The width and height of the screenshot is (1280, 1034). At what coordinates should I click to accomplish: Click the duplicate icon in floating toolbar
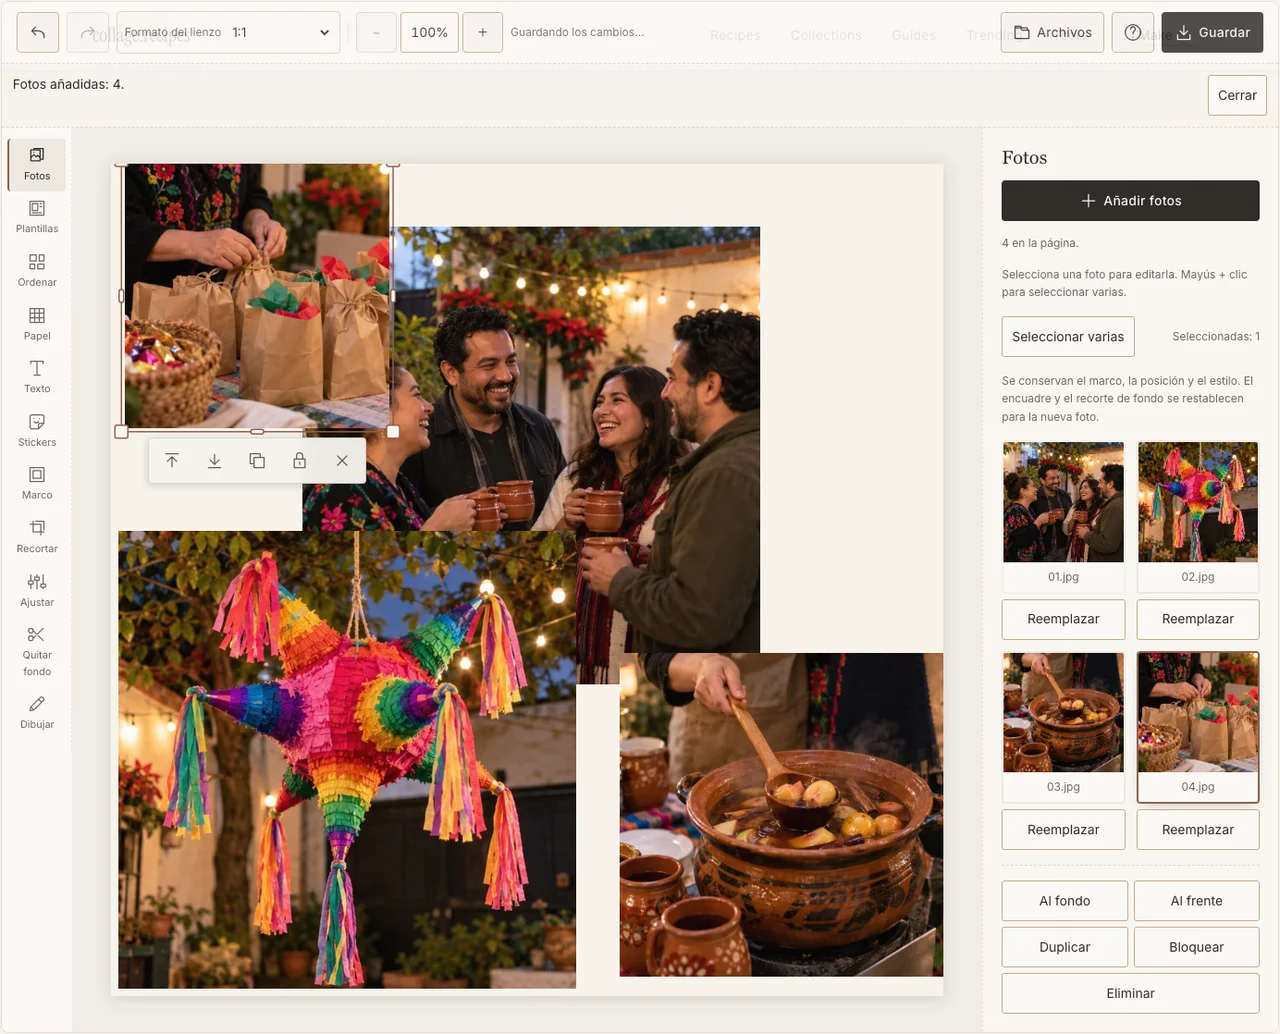click(x=257, y=461)
